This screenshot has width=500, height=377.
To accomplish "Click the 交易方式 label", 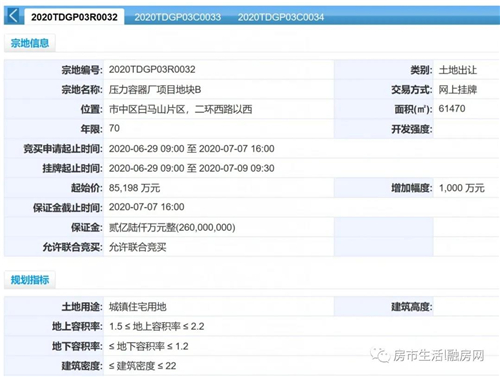I will (x=412, y=90).
